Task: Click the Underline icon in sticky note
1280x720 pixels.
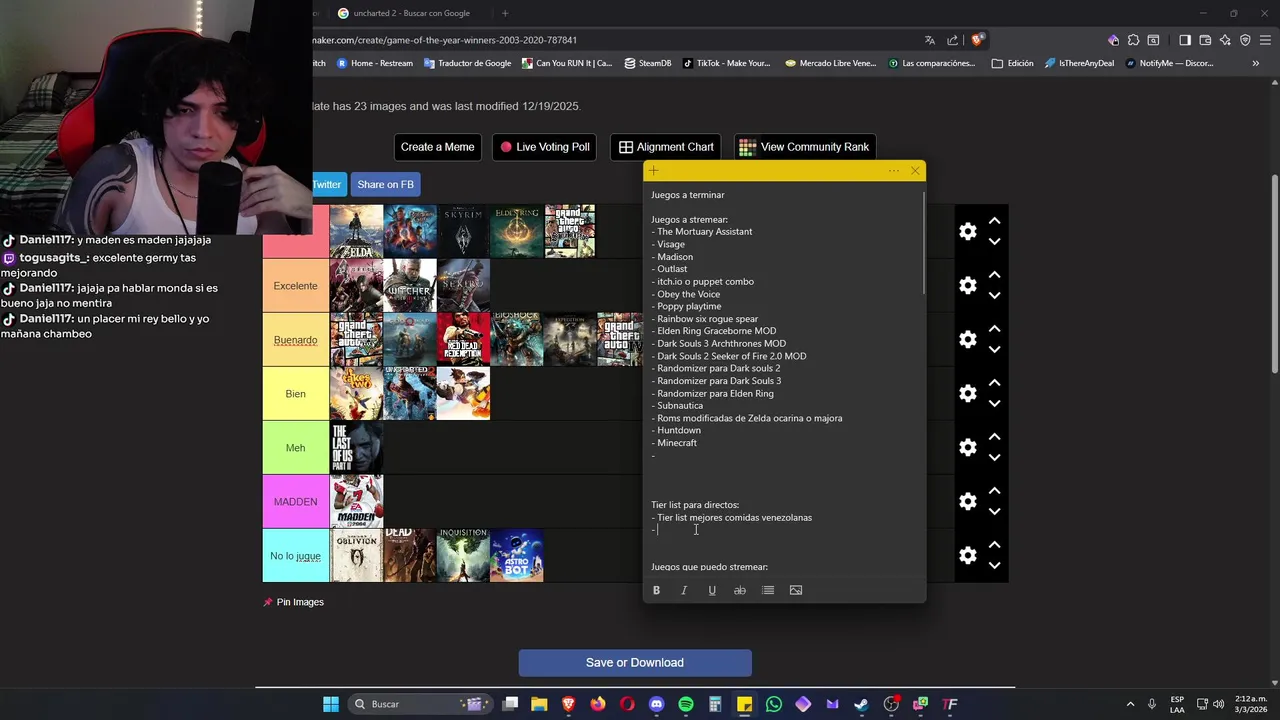Action: point(712,590)
